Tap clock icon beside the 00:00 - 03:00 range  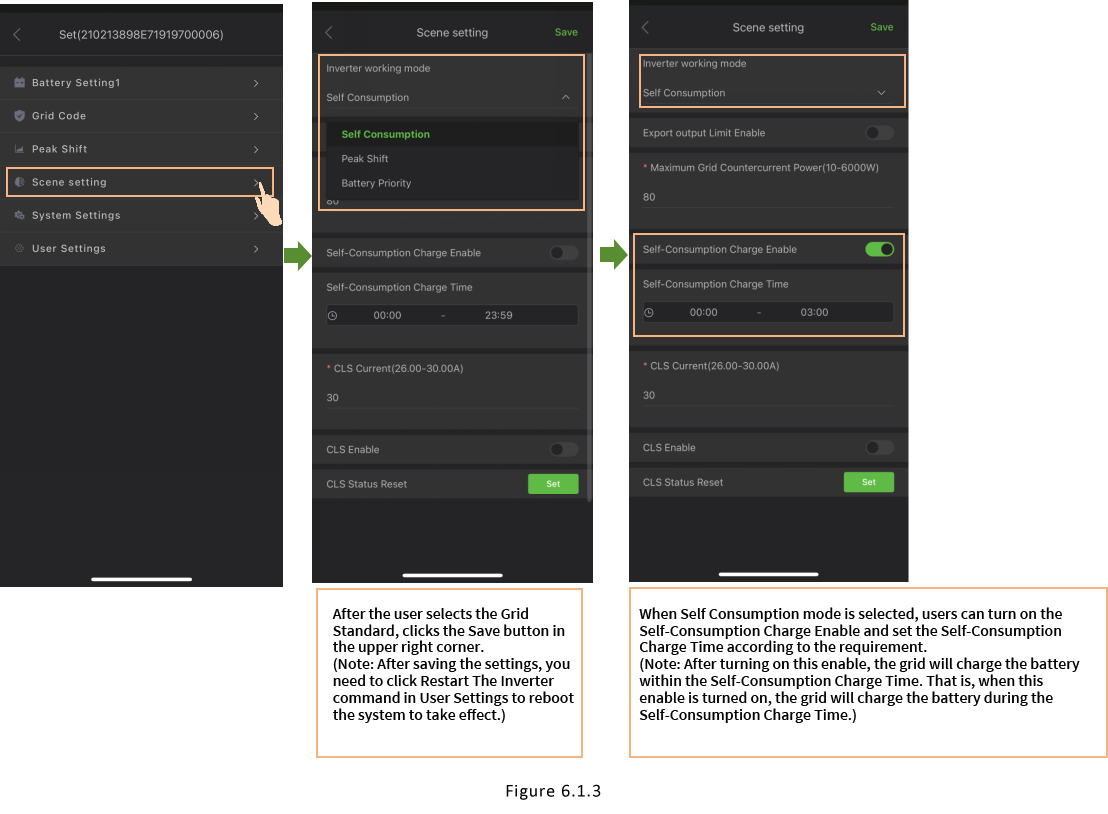[649, 312]
